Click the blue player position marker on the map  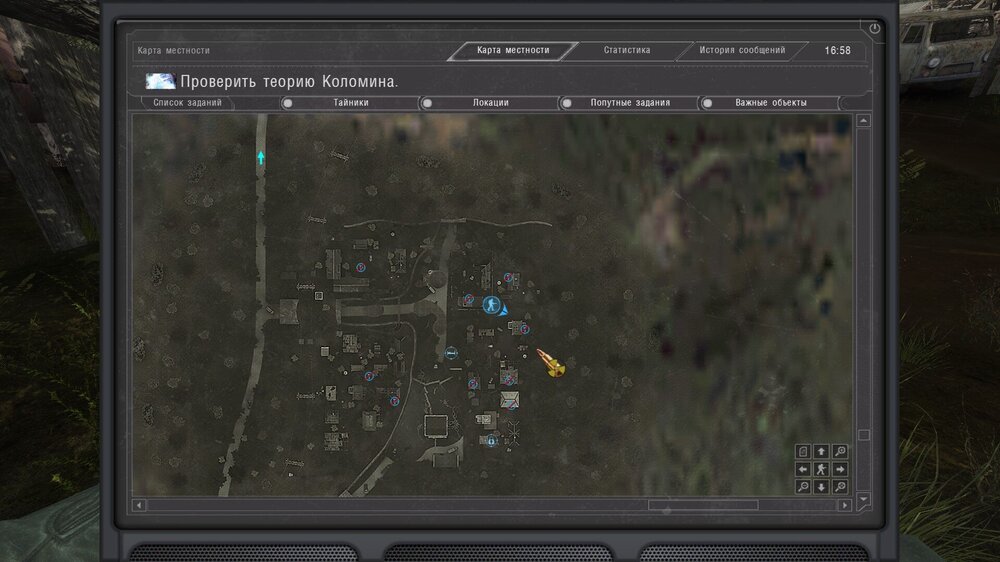pos(491,305)
